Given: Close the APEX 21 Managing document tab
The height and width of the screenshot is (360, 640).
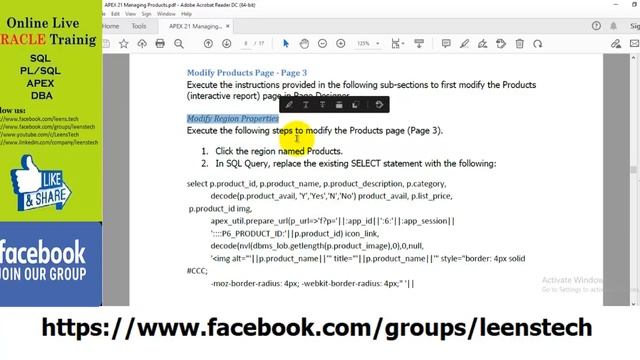Looking at the screenshot, I should click(x=228, y=26).
